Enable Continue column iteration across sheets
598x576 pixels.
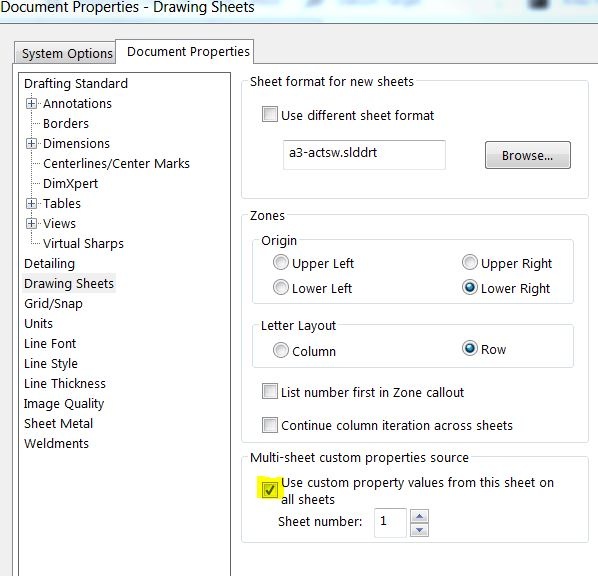[x=270, y=425]
